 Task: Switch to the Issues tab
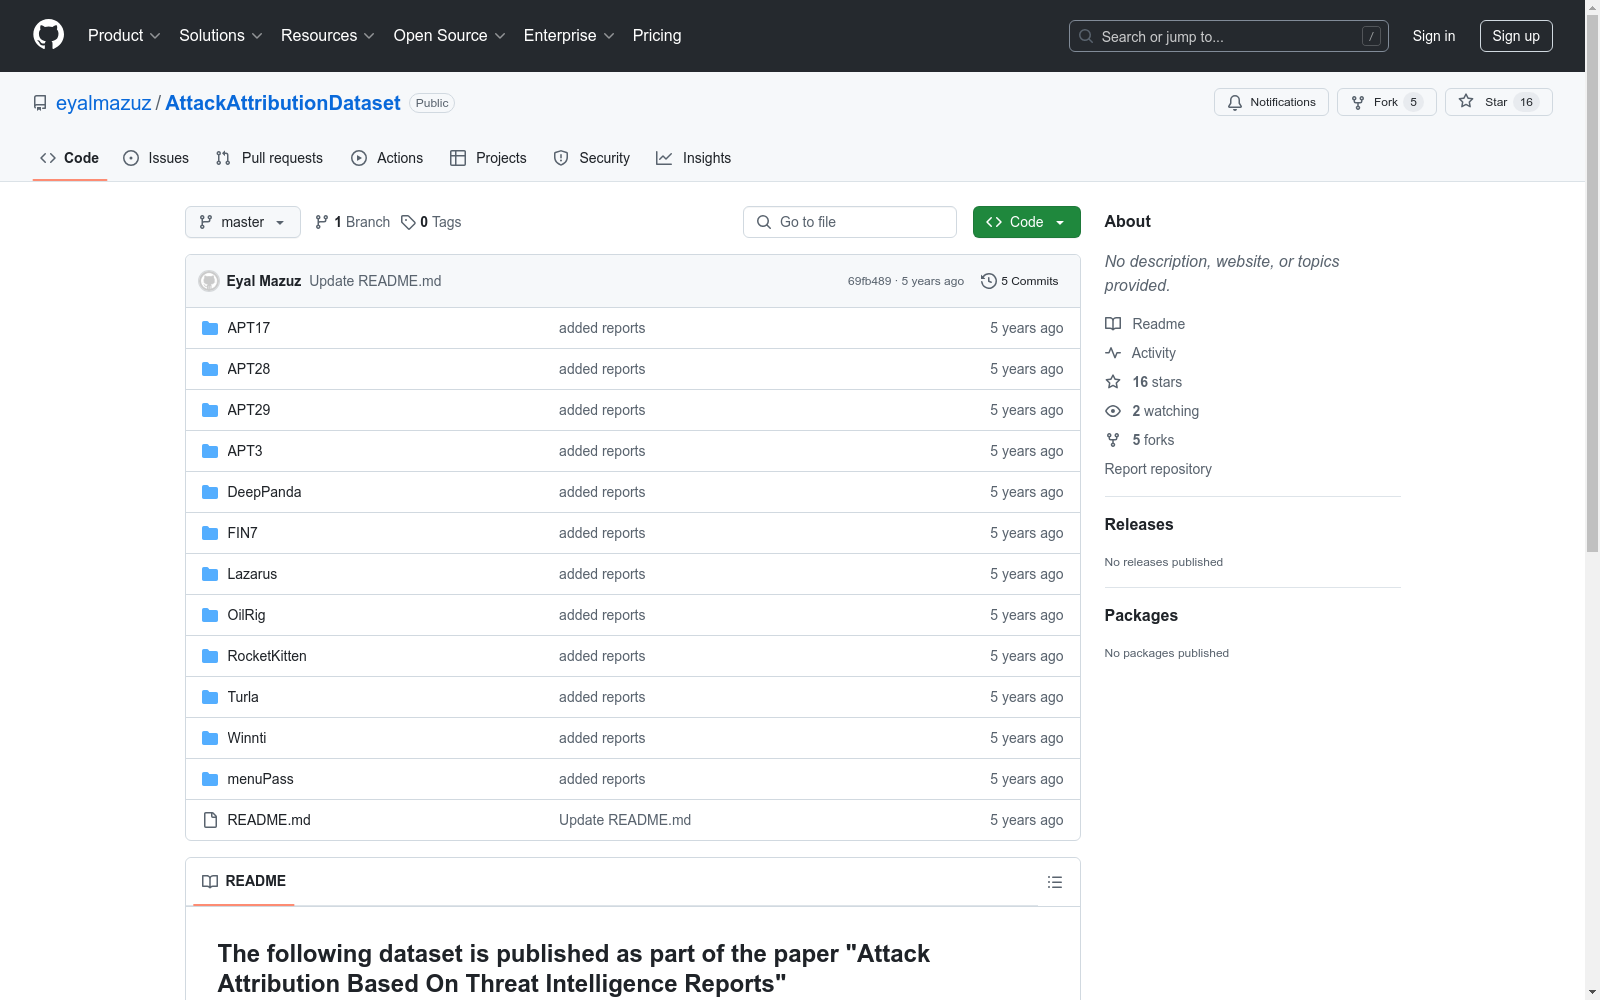pos(156,158)
